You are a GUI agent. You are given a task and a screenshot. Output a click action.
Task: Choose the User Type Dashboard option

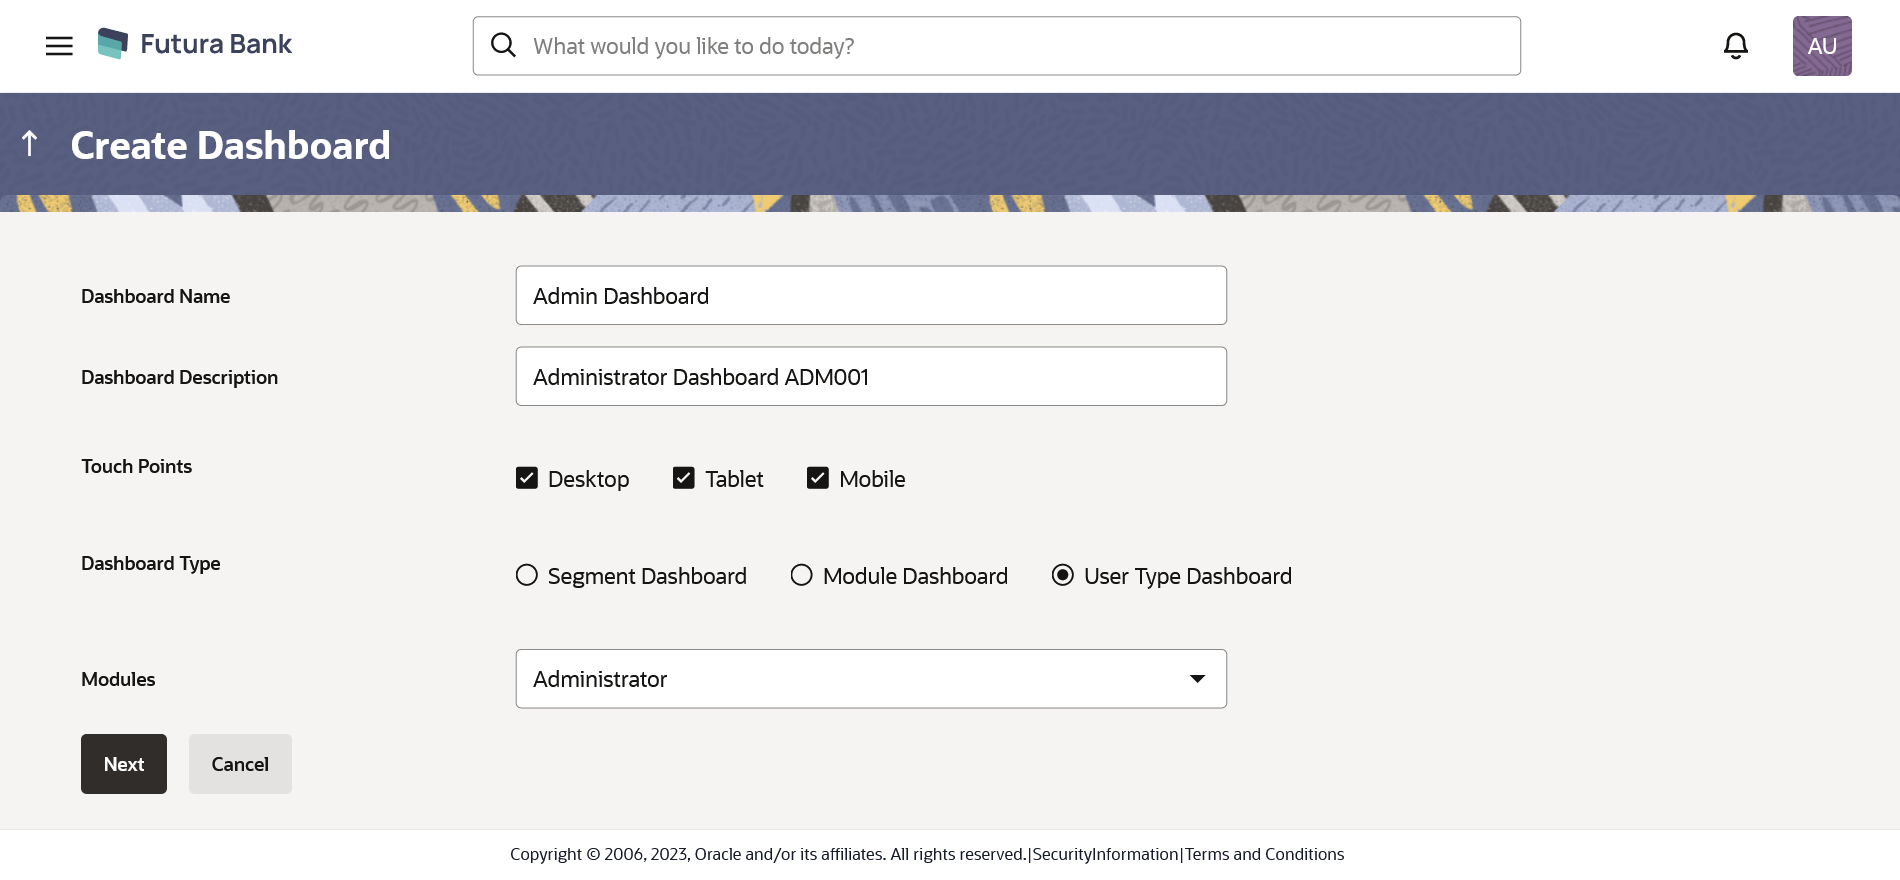coord(1063,575)
